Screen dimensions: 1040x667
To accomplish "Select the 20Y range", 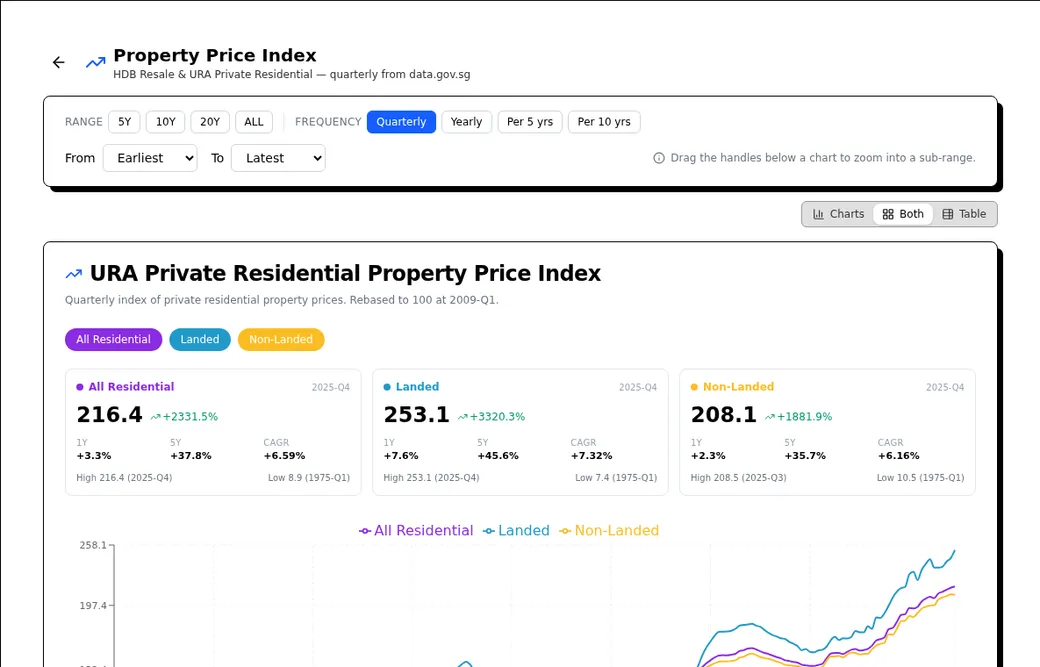I will click(x=210, y=122).
